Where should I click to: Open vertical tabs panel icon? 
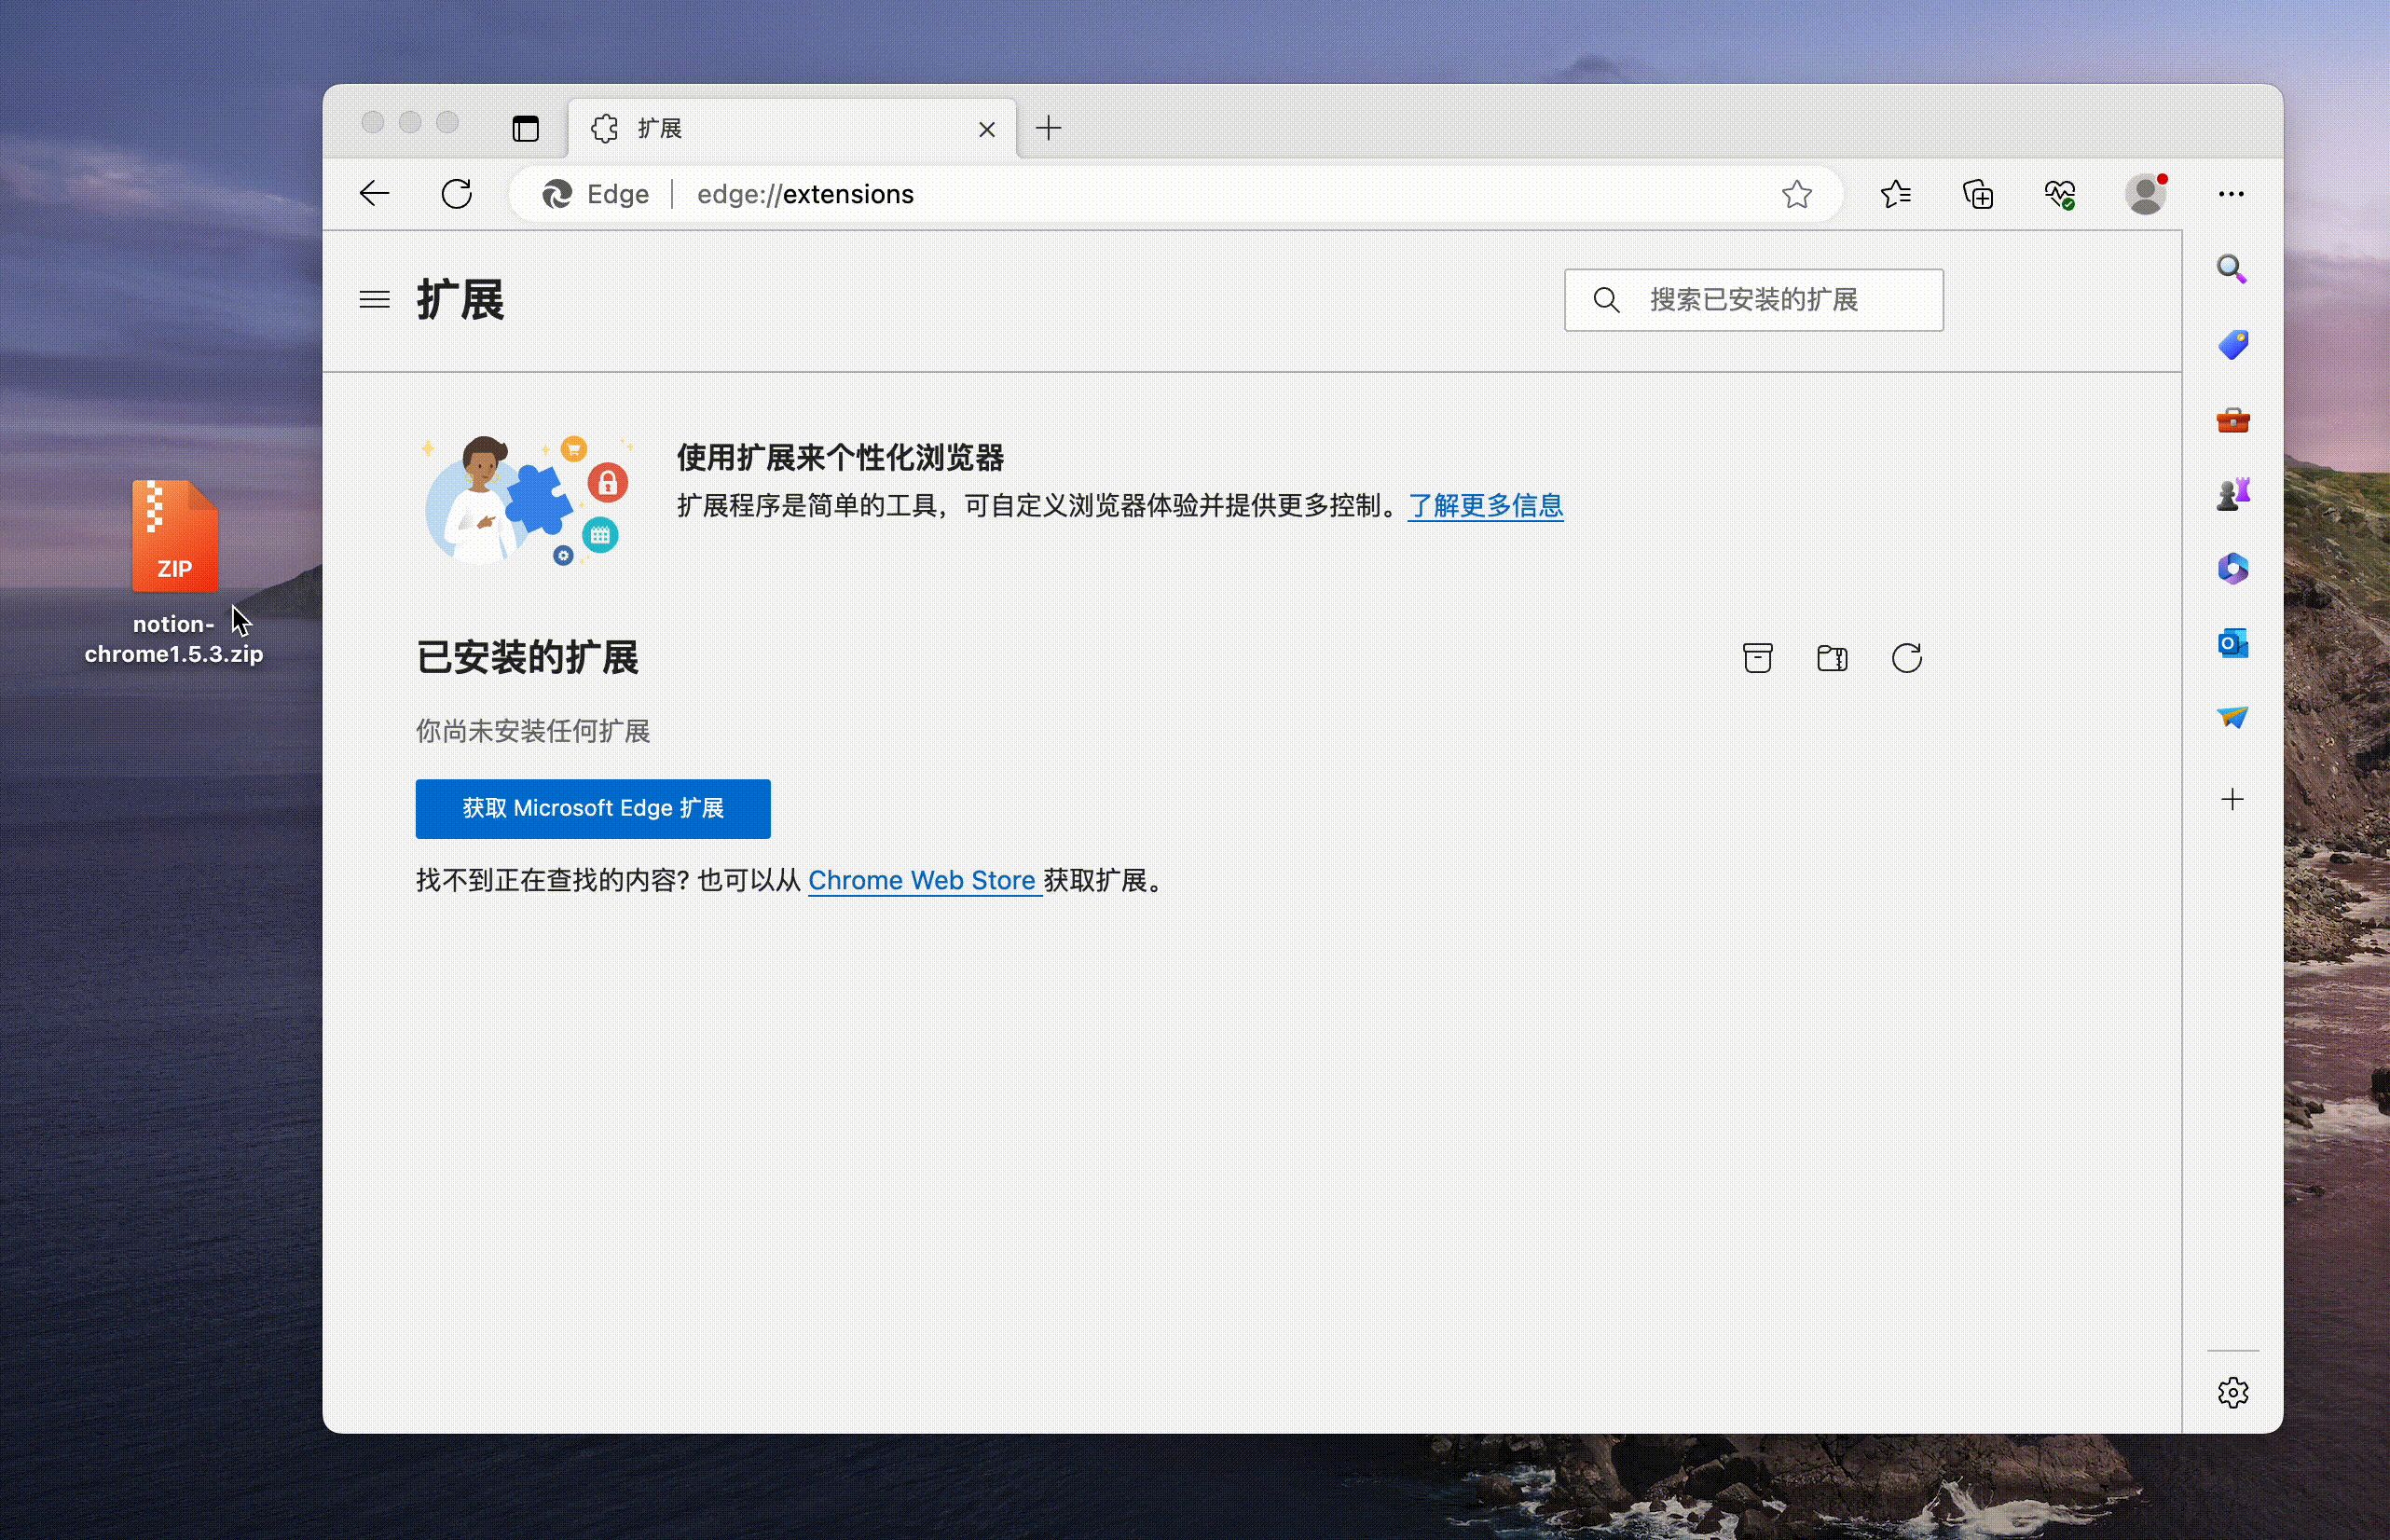point(526,129)
